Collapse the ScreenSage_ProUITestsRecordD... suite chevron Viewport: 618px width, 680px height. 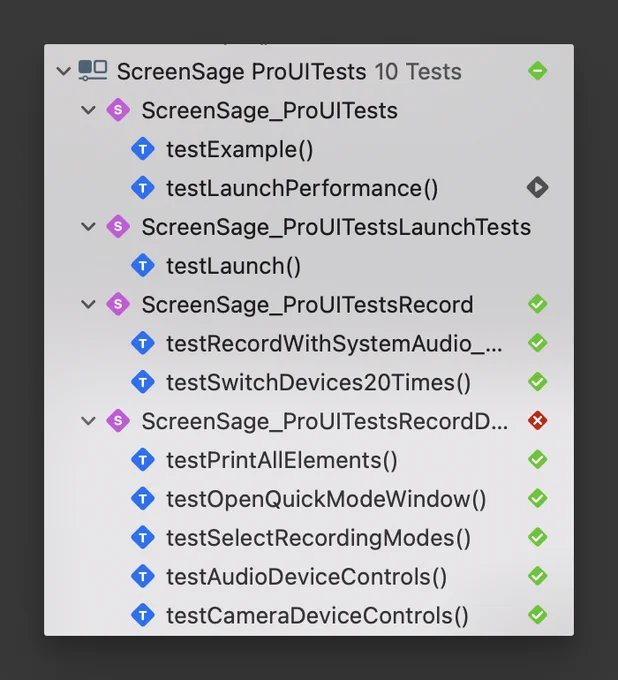tap(88, 421)
